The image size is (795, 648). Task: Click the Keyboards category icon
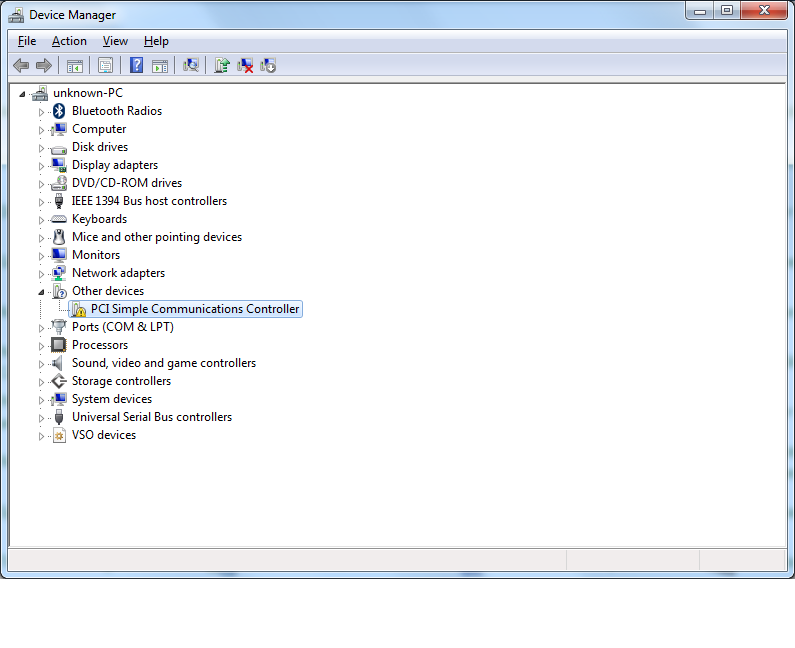pos(59,219)
